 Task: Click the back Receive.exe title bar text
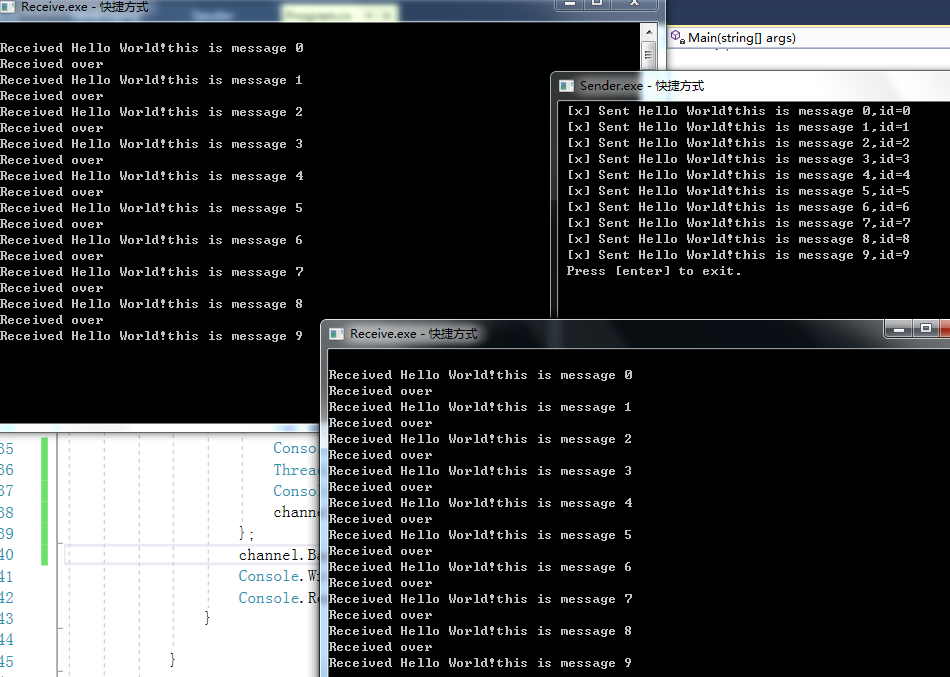point(85,7)
